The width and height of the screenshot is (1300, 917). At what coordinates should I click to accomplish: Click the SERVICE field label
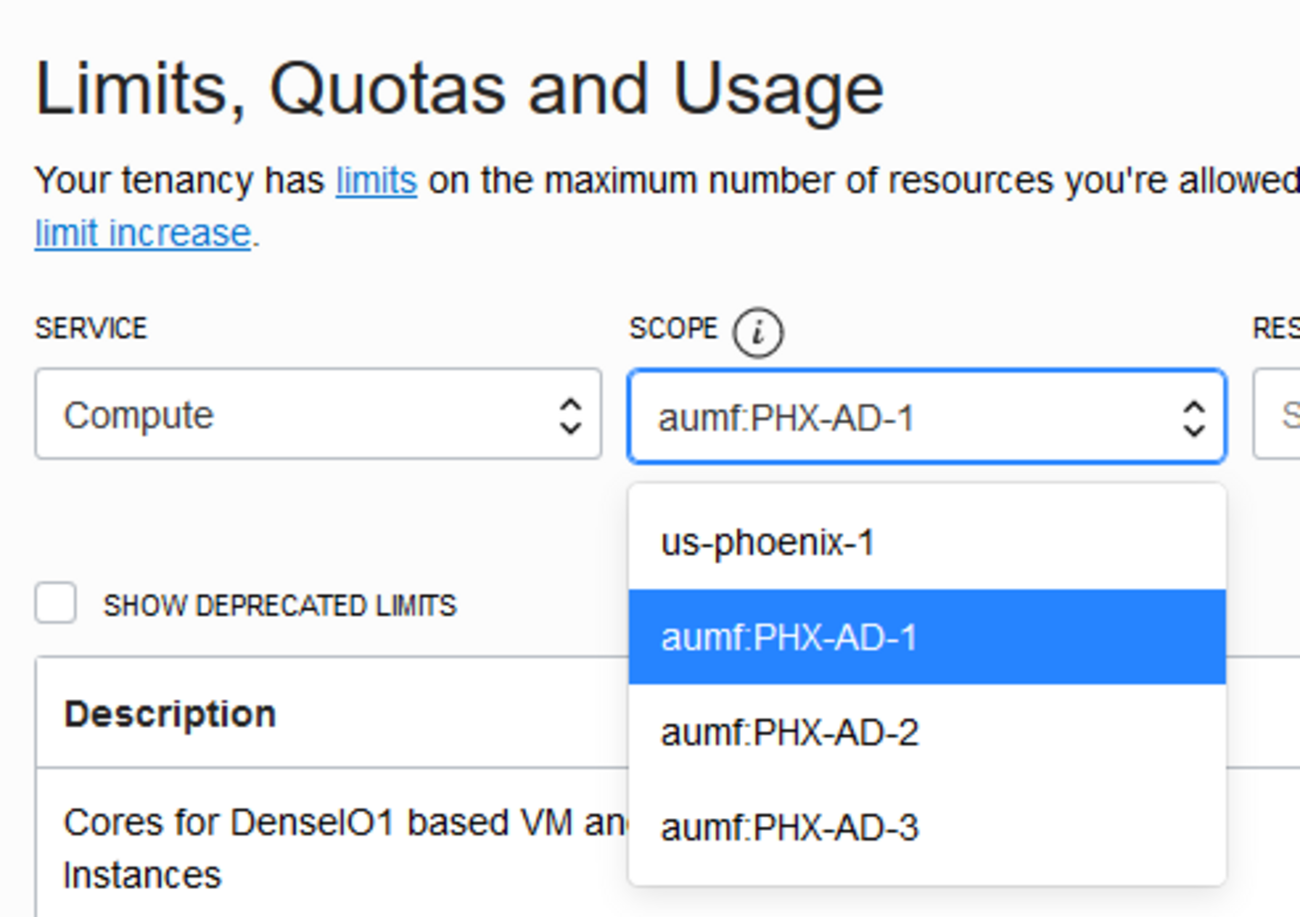click(91, 329)
